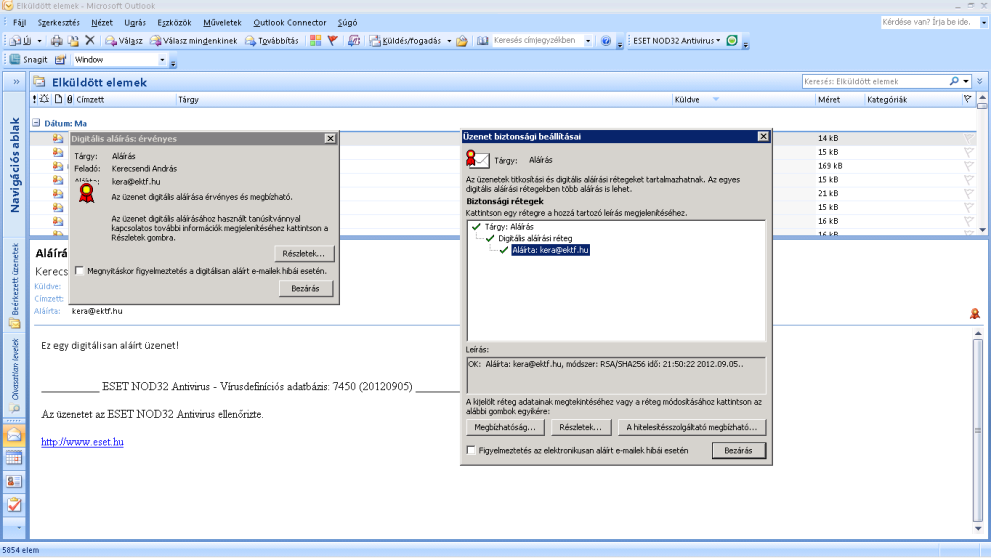Screen dimensions: 991x558
Task: Open the Fájl menu
Action: 20,23
